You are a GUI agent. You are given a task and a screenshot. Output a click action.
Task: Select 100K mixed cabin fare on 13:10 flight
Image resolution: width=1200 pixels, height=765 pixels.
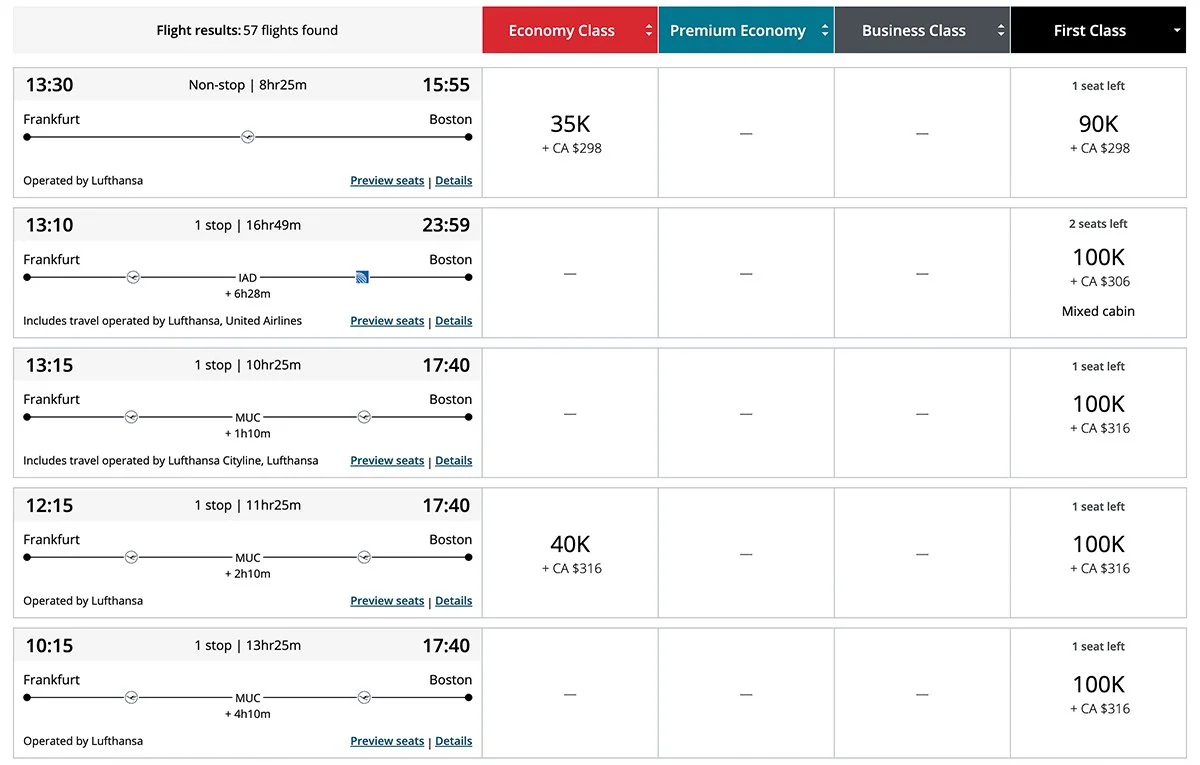click(1098, 273)
